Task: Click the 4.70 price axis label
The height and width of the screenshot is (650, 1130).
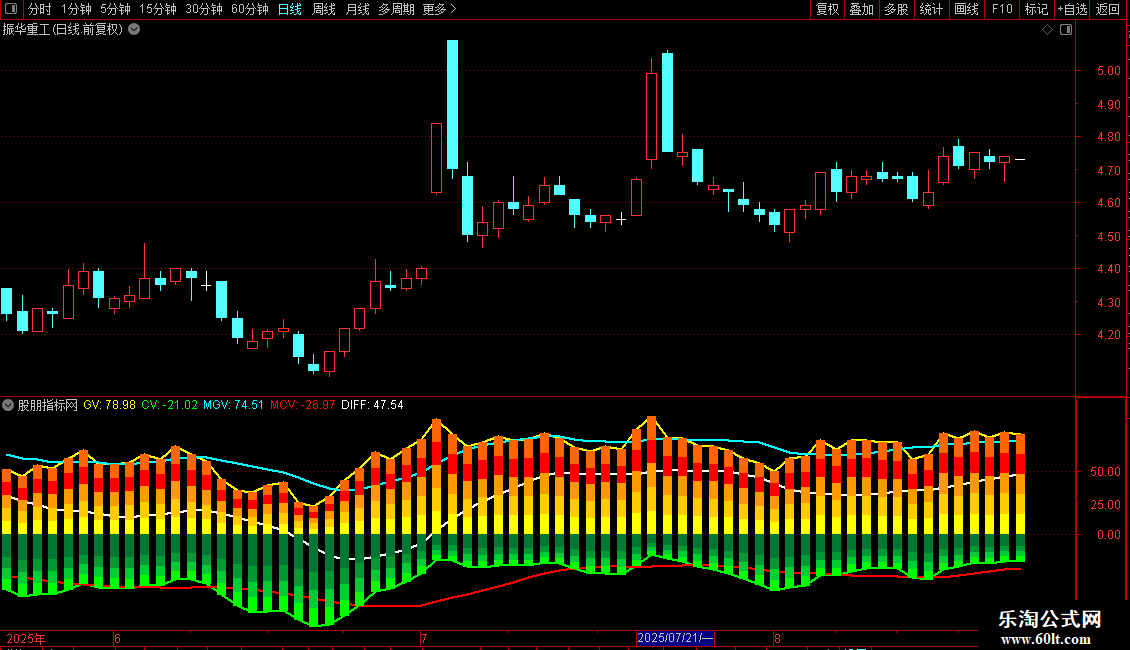Action: 1108,171
